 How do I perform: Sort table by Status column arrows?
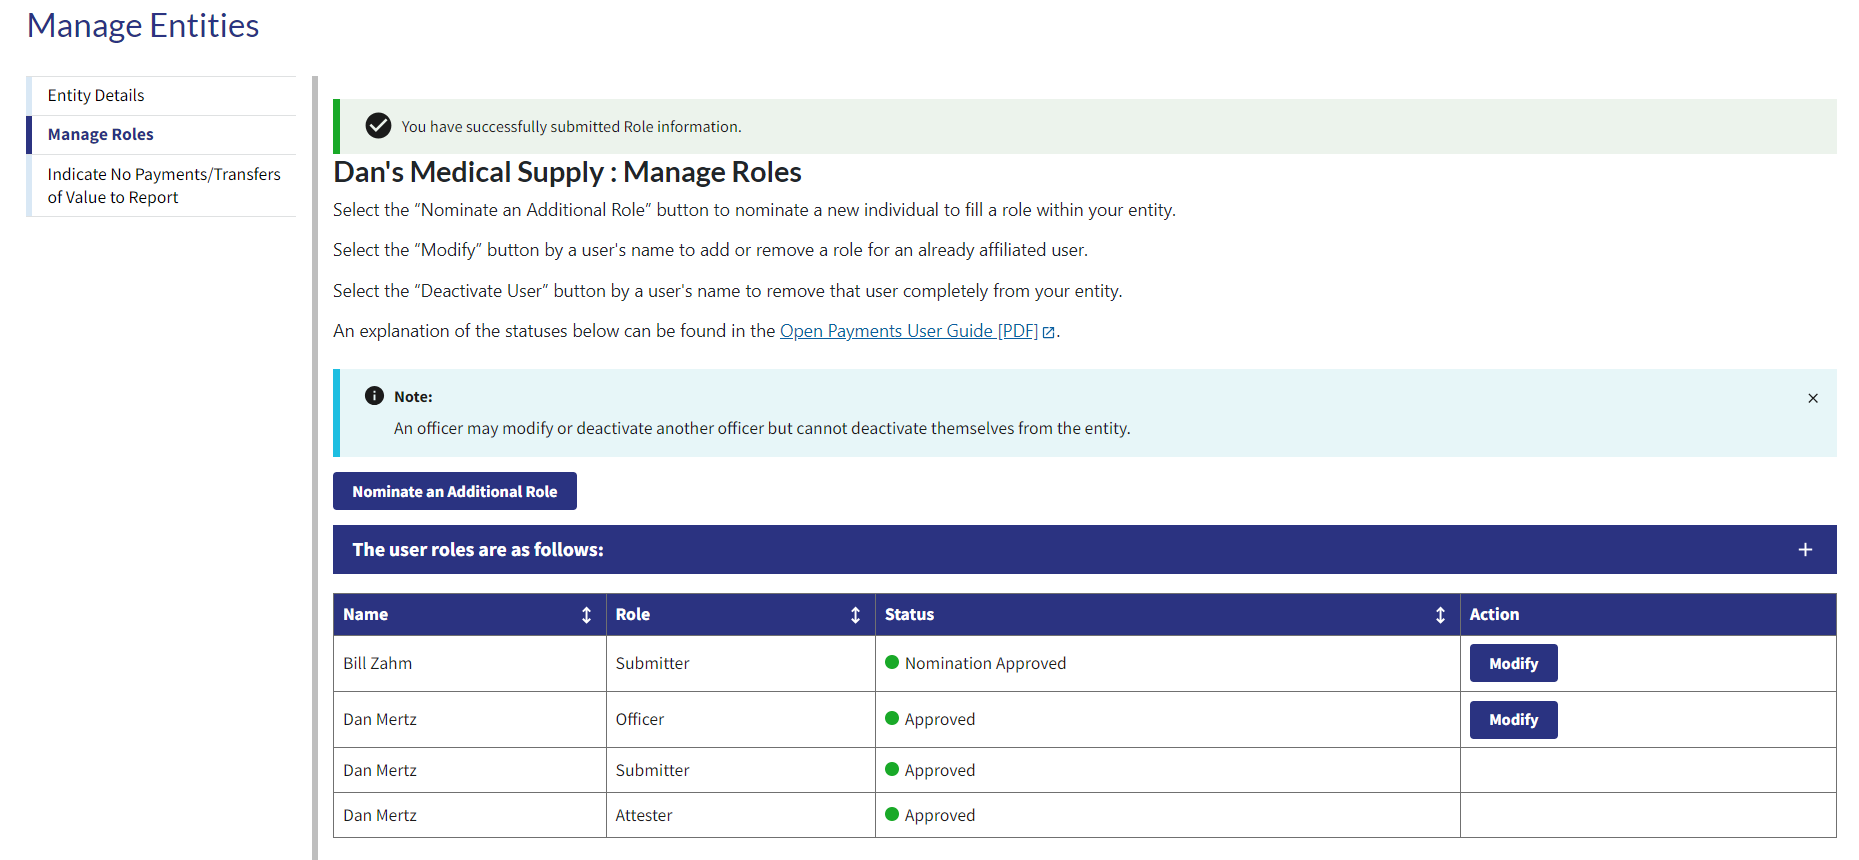pyautogui.click(x=1440, y=615)
